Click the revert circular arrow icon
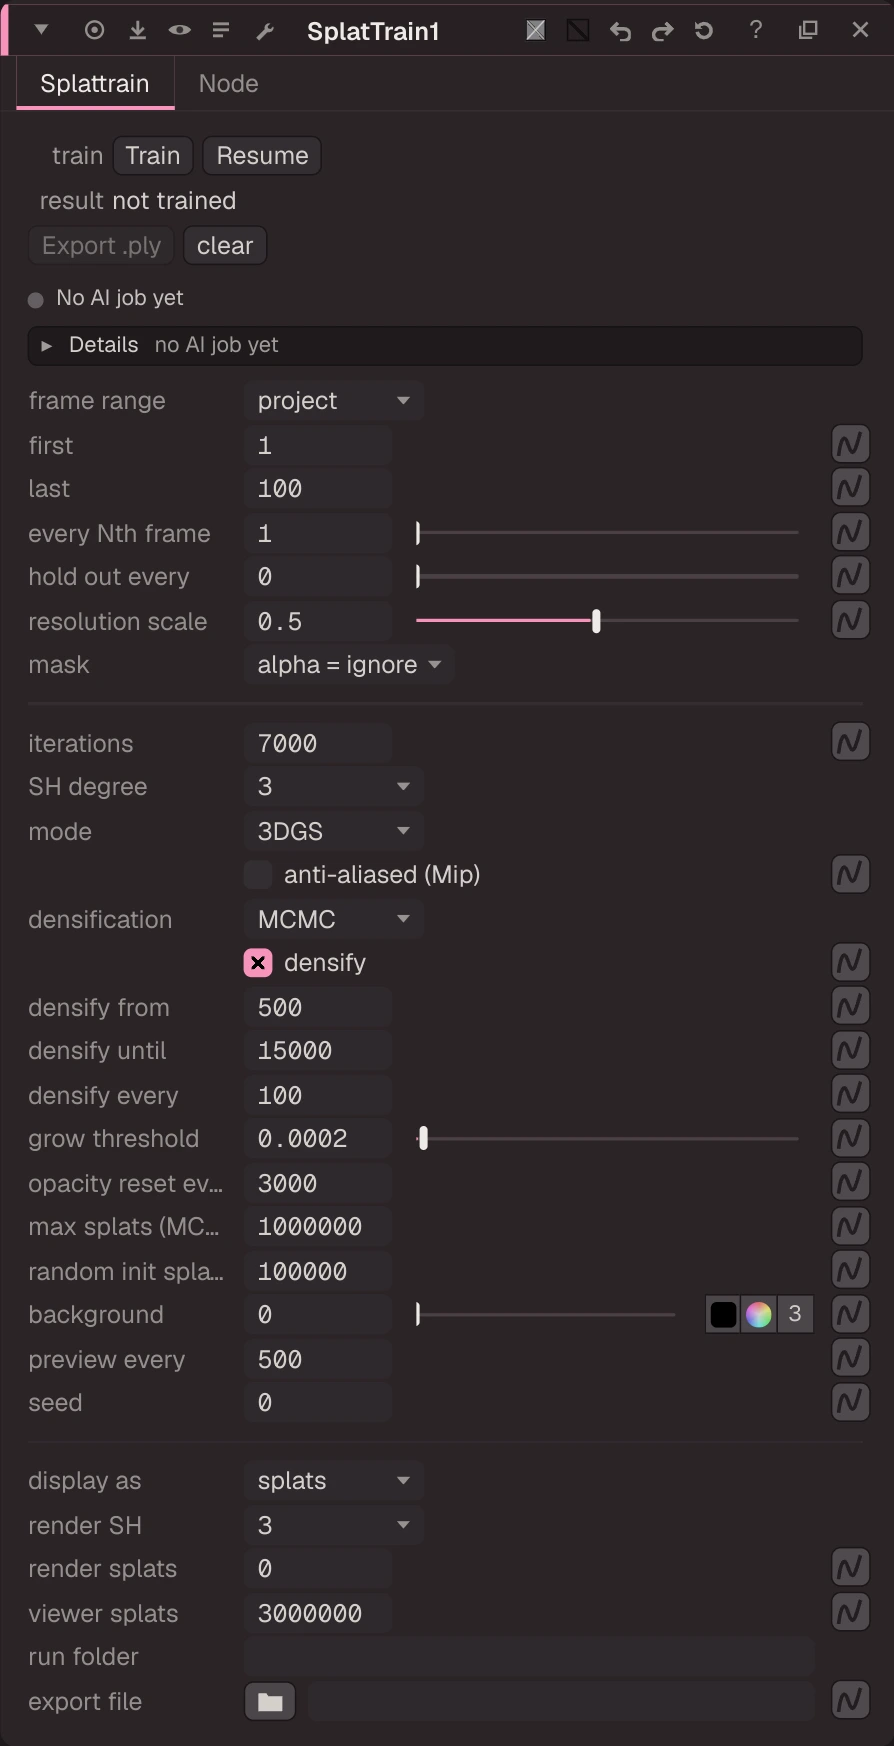 [704, 31]
